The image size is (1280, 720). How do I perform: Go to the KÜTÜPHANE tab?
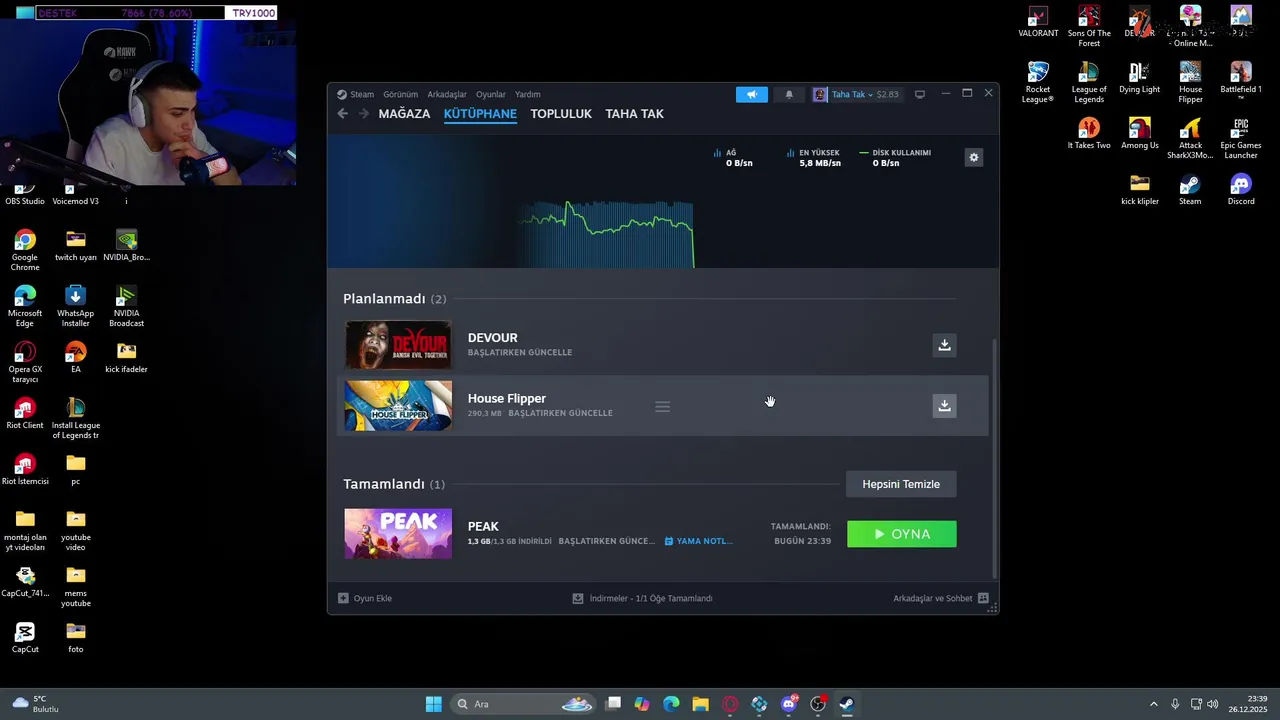480,114
